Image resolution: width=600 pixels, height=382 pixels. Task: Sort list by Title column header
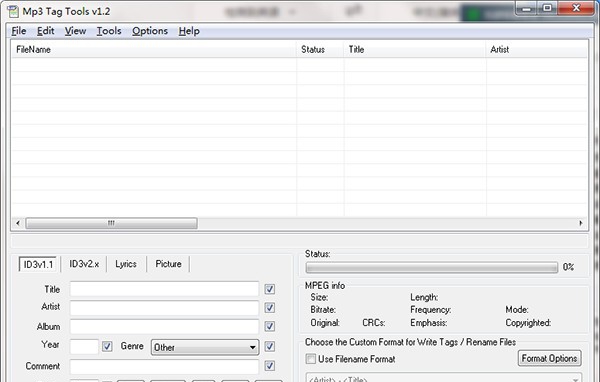[x=415, y=49]
